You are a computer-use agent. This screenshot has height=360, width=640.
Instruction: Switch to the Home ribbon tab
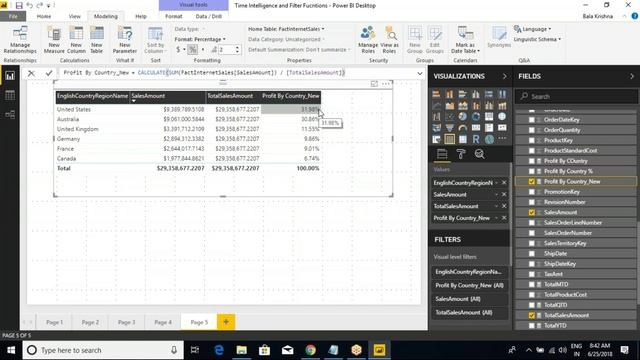[44, 16]
